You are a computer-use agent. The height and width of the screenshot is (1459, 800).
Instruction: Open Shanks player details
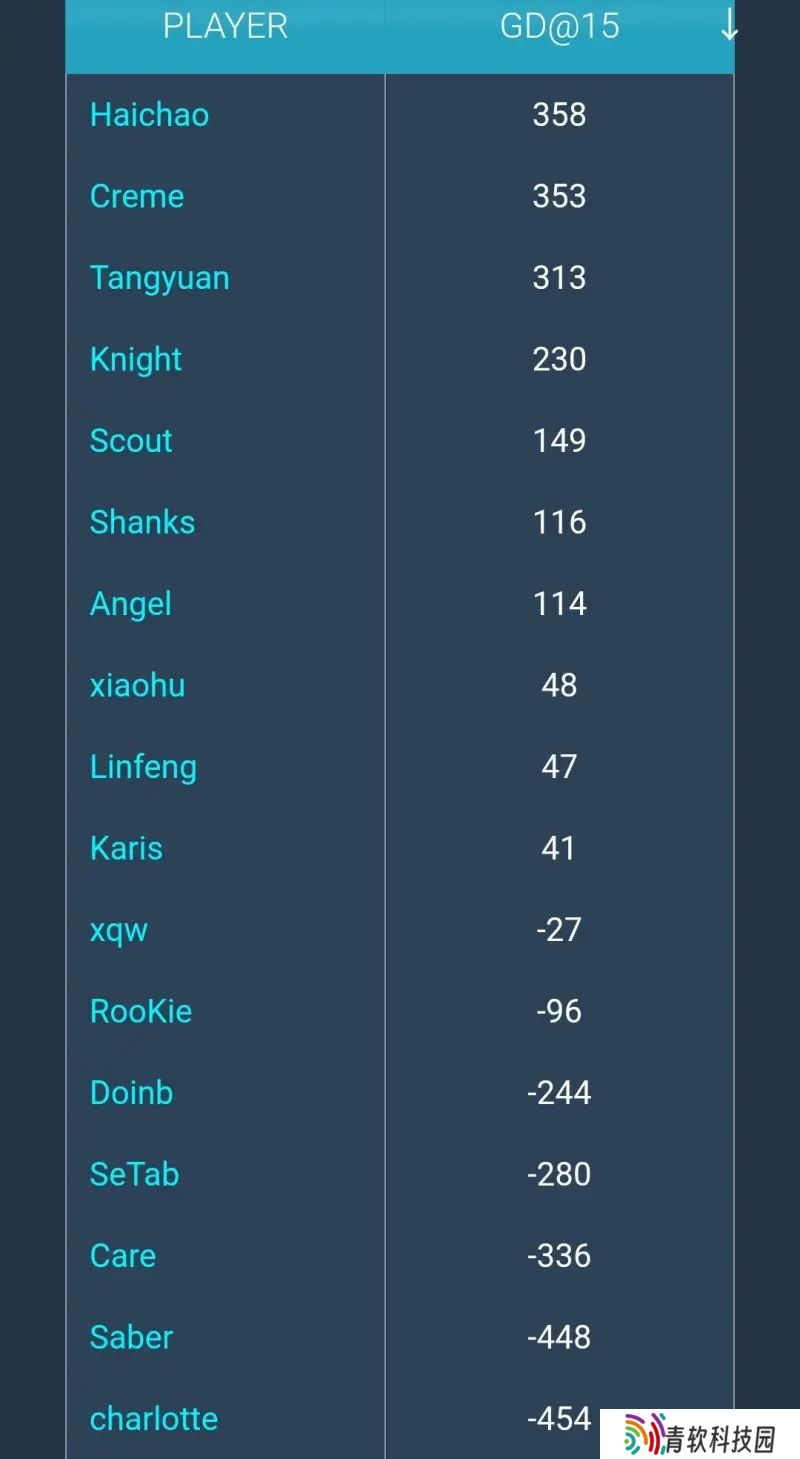tap(142, 522)
